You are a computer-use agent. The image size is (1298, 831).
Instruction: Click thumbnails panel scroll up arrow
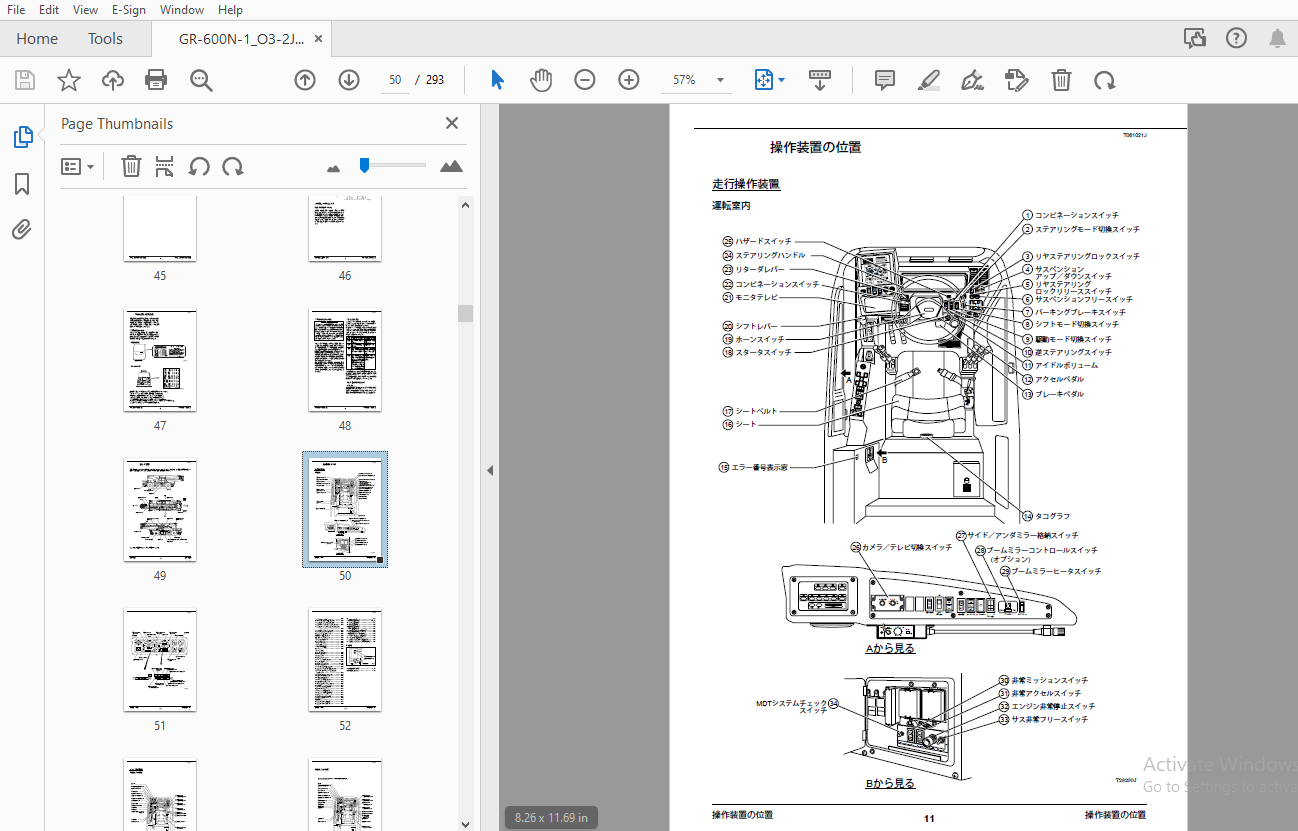click(x=465, y=205)
